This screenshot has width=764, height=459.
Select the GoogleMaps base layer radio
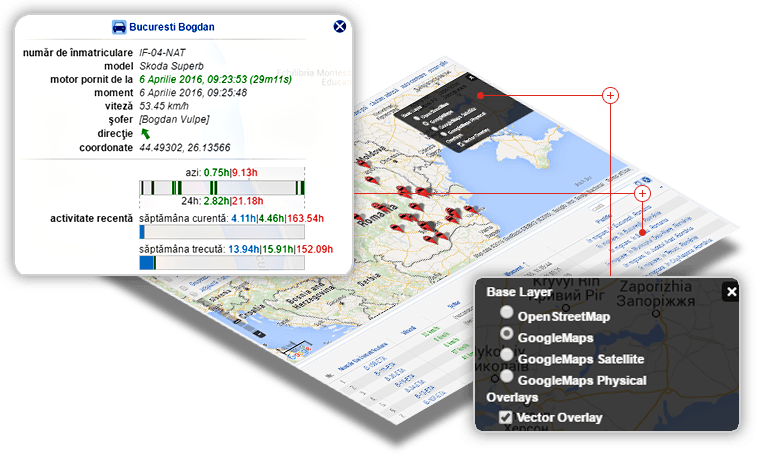[x=507, y=335]
